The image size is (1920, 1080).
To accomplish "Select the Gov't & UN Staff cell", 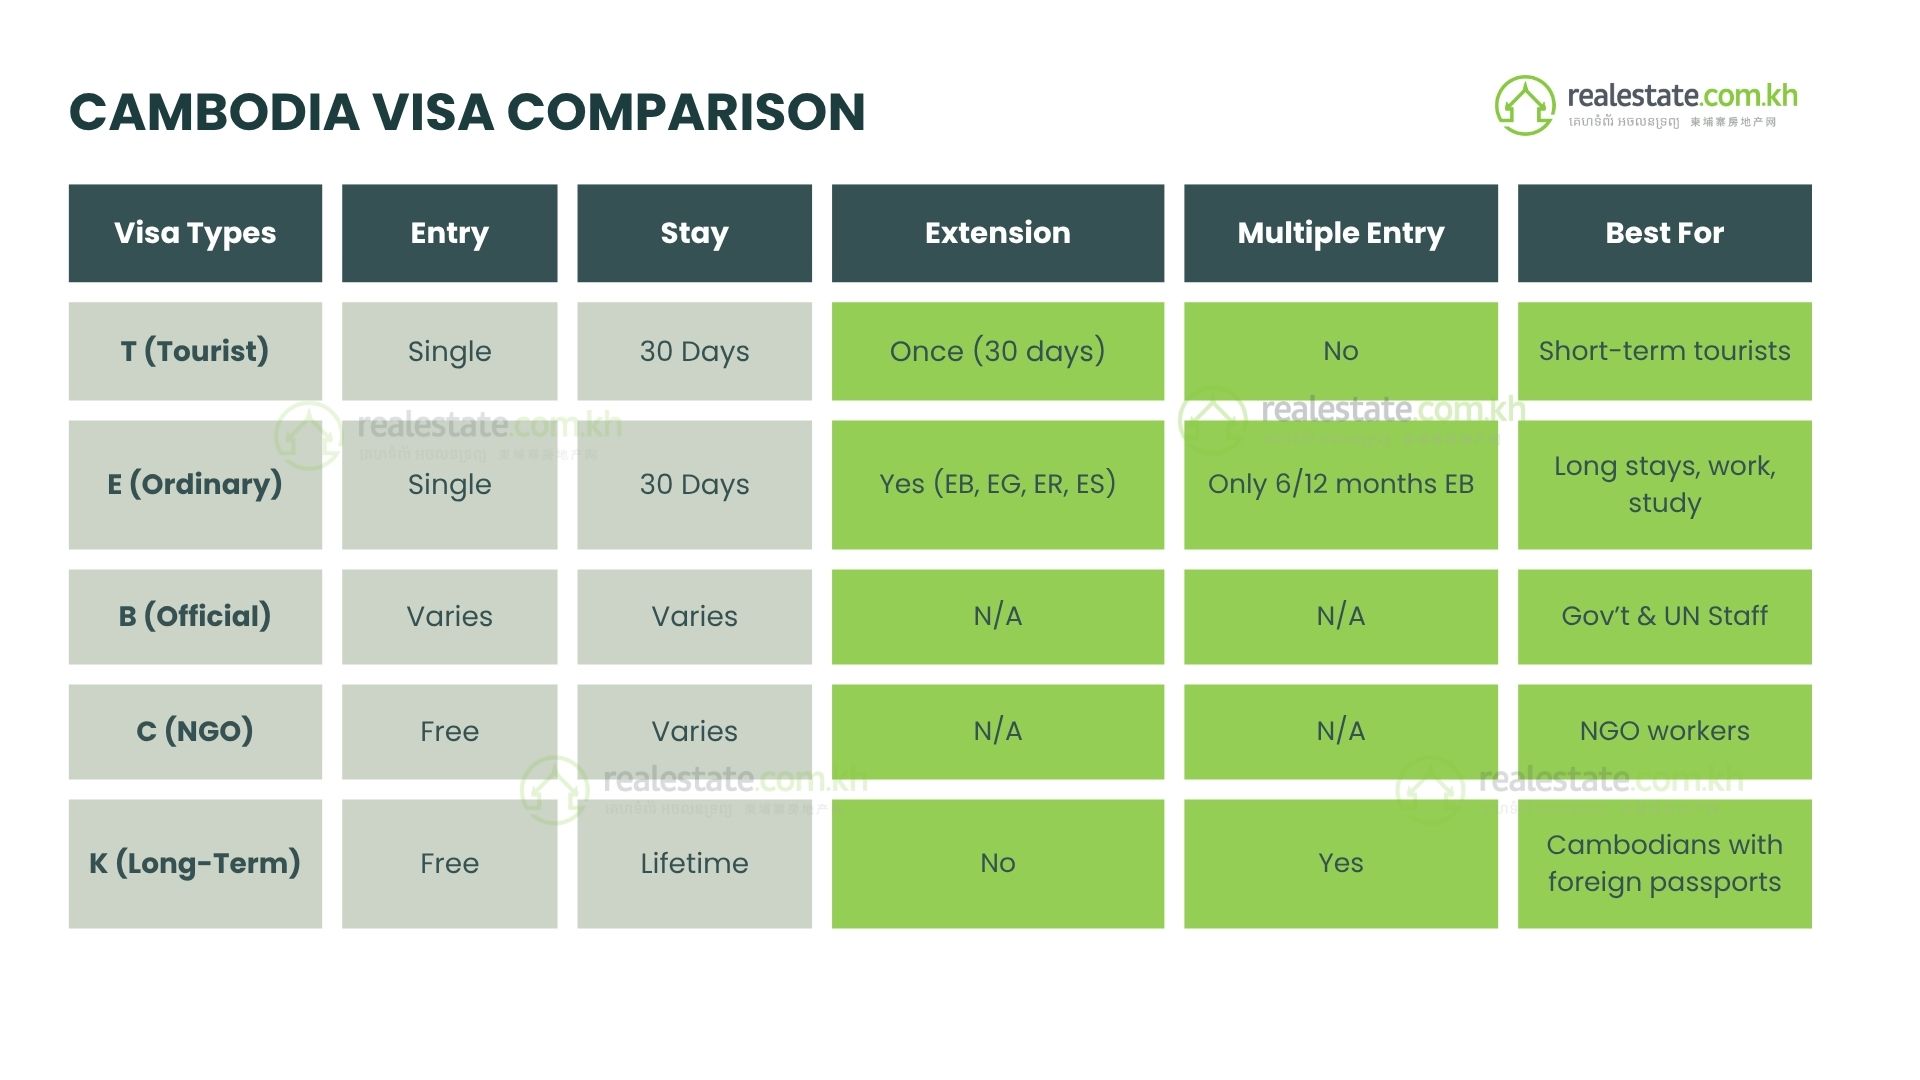I will (x=1665, y=616).
